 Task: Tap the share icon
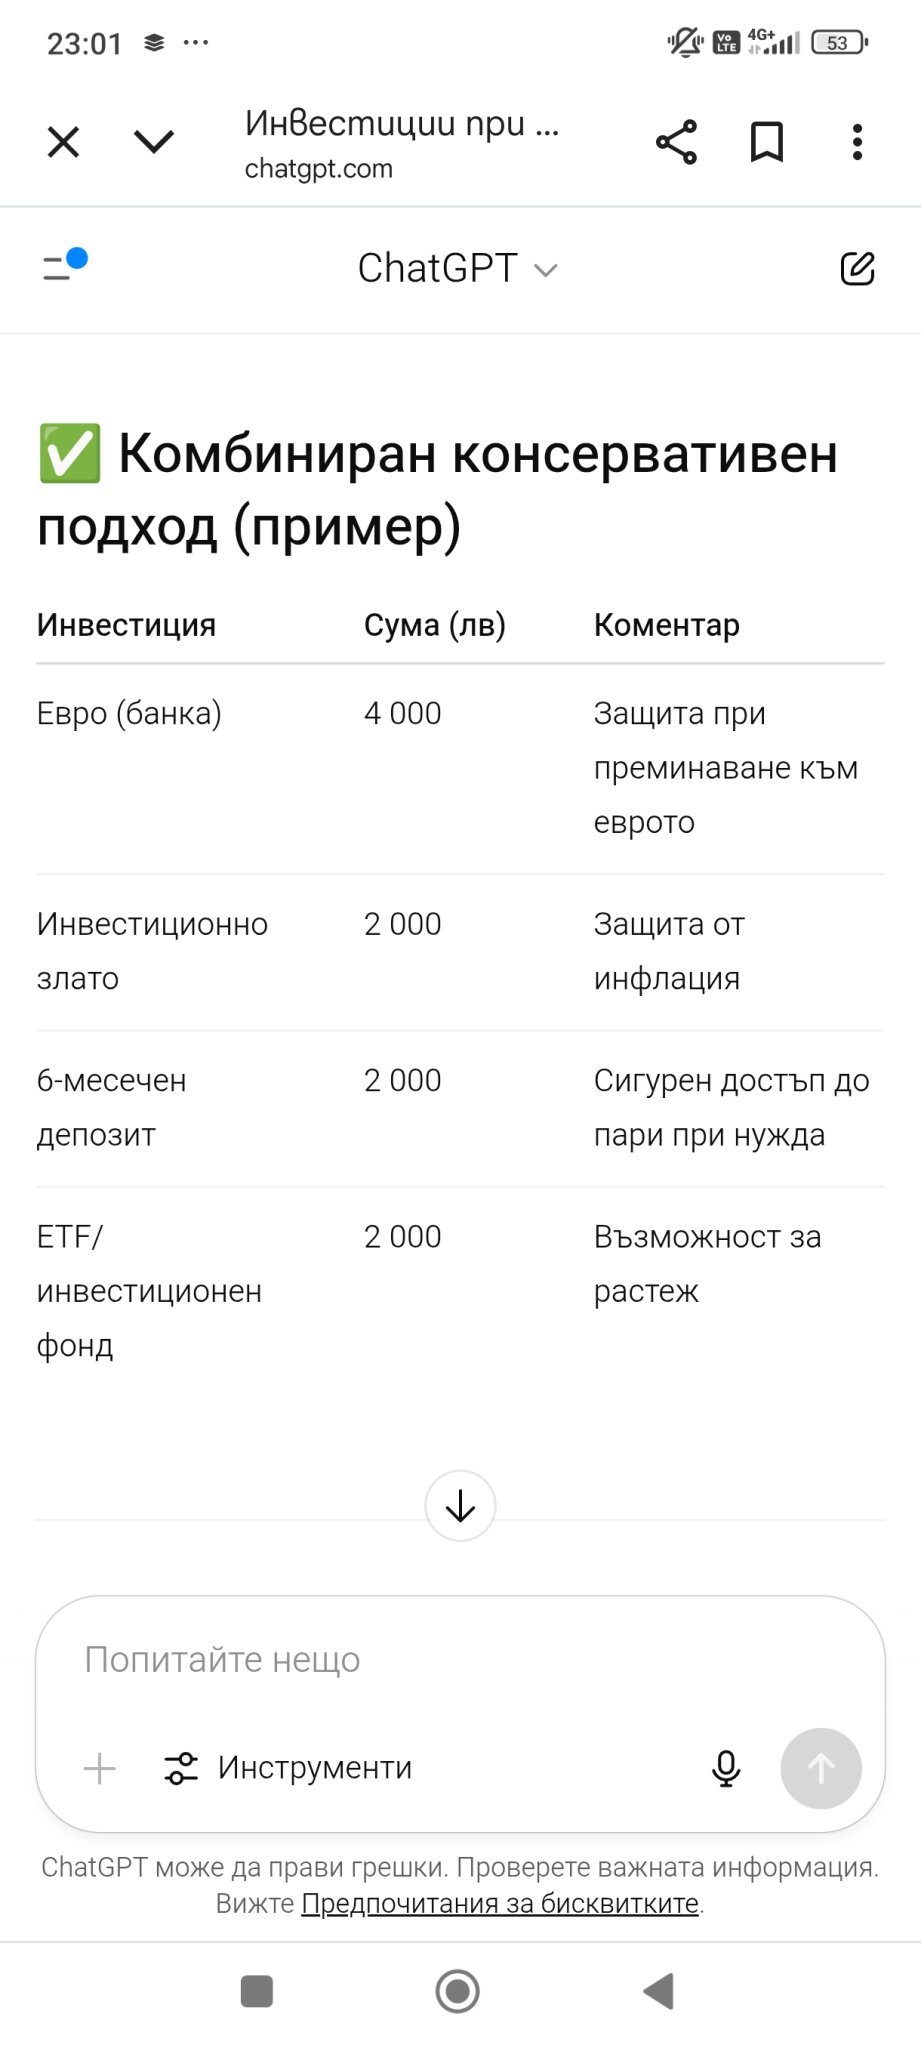(x=676, y=142)
